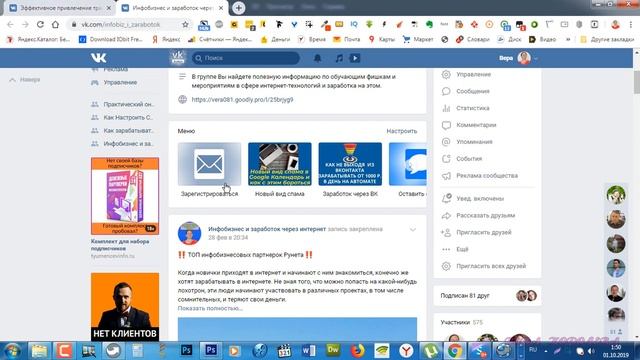
Task: Open Статистика in the right menu
Action: 473,108
